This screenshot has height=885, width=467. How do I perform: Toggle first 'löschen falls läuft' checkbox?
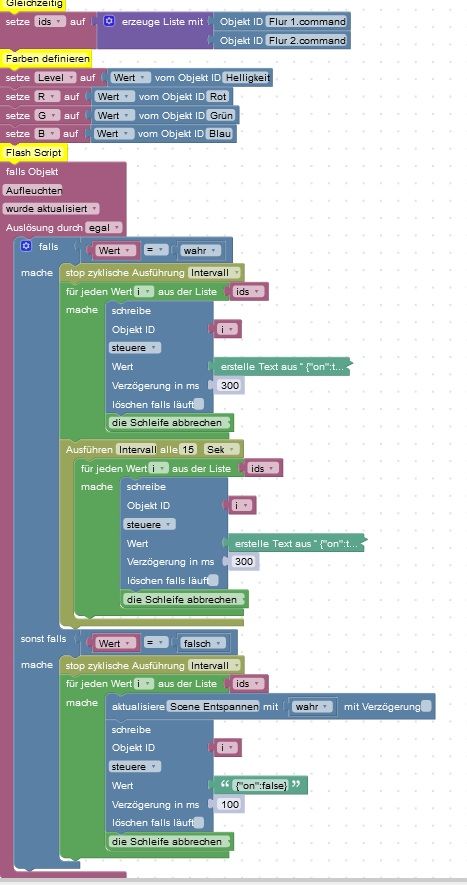click(x=200, y=404)
